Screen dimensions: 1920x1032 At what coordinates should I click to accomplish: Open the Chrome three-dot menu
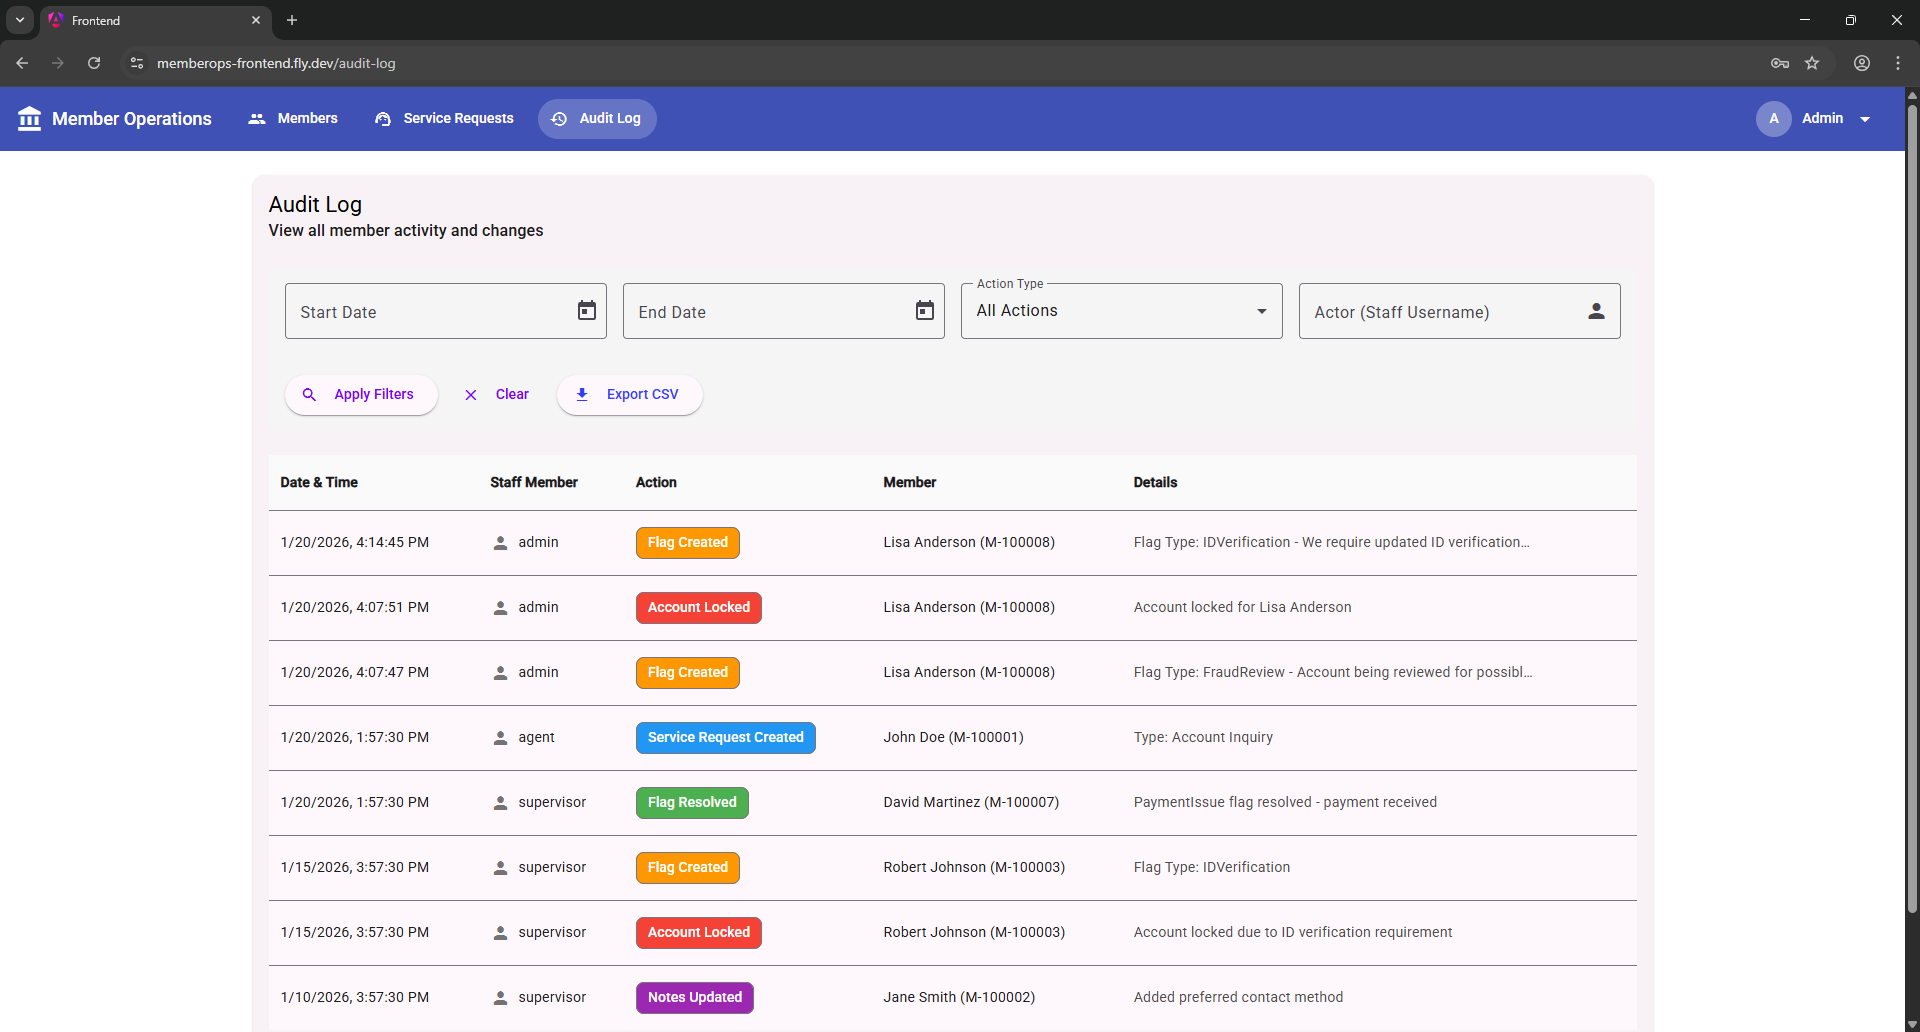(1897, 63)
